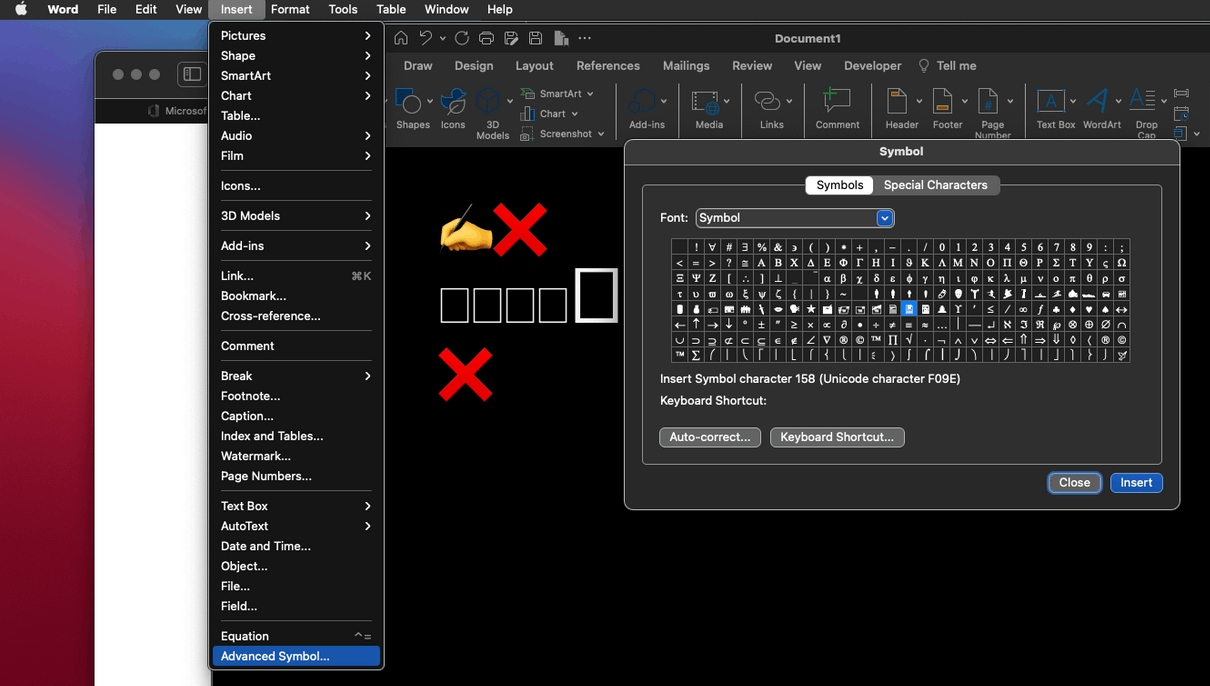
Task: Click the Print icon in the title toolbar
Action: click(486, 38)
